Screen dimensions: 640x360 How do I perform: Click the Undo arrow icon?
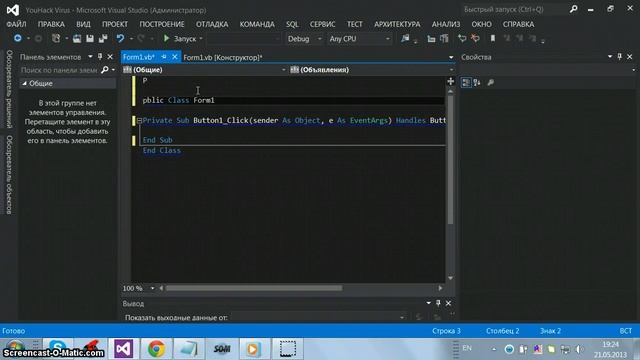[x=120, y=38]
